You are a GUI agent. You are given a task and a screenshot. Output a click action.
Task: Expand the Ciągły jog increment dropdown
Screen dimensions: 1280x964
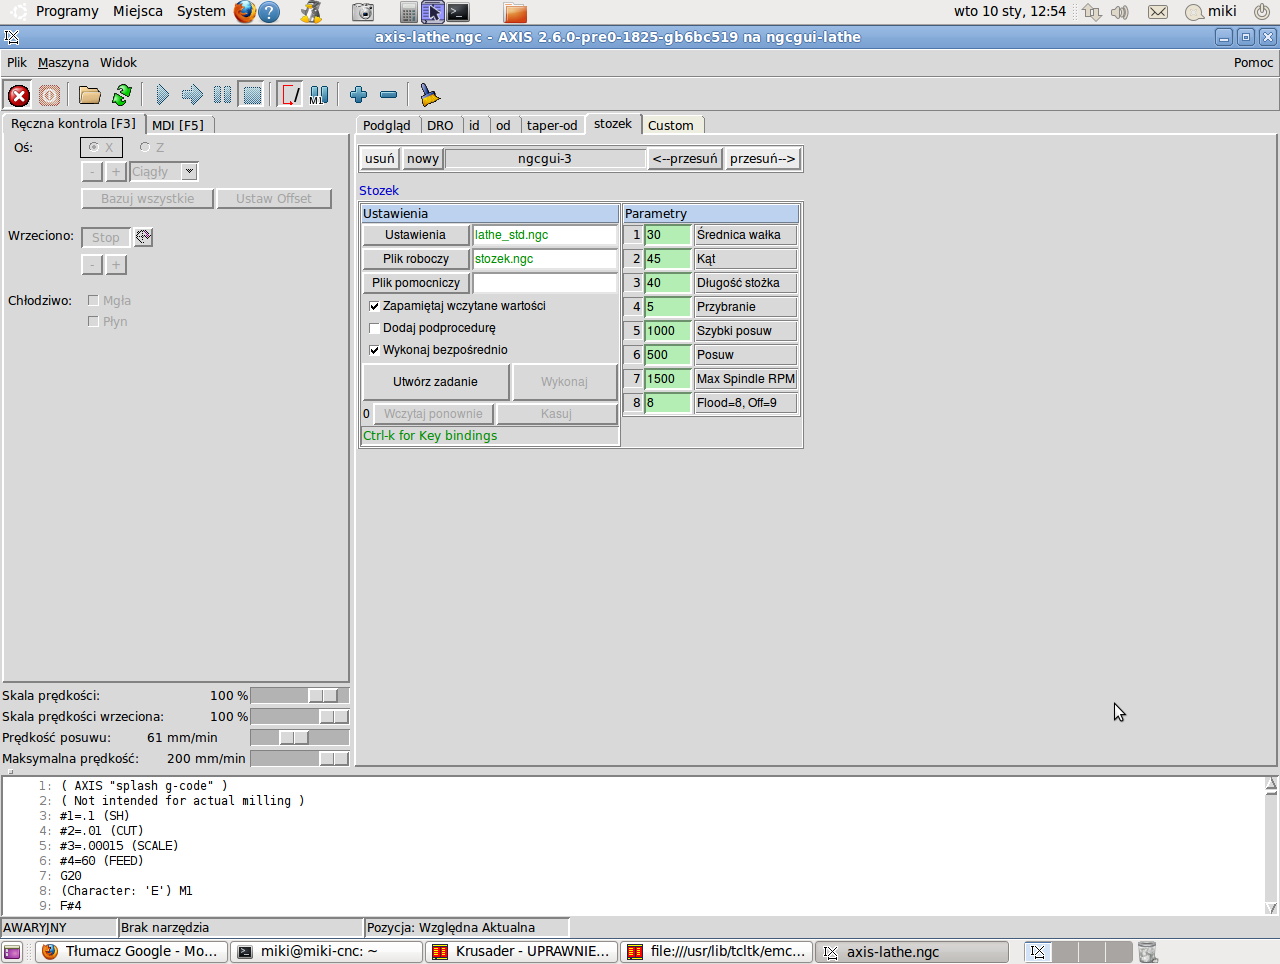pyautogui.click(x=189, y=171)
